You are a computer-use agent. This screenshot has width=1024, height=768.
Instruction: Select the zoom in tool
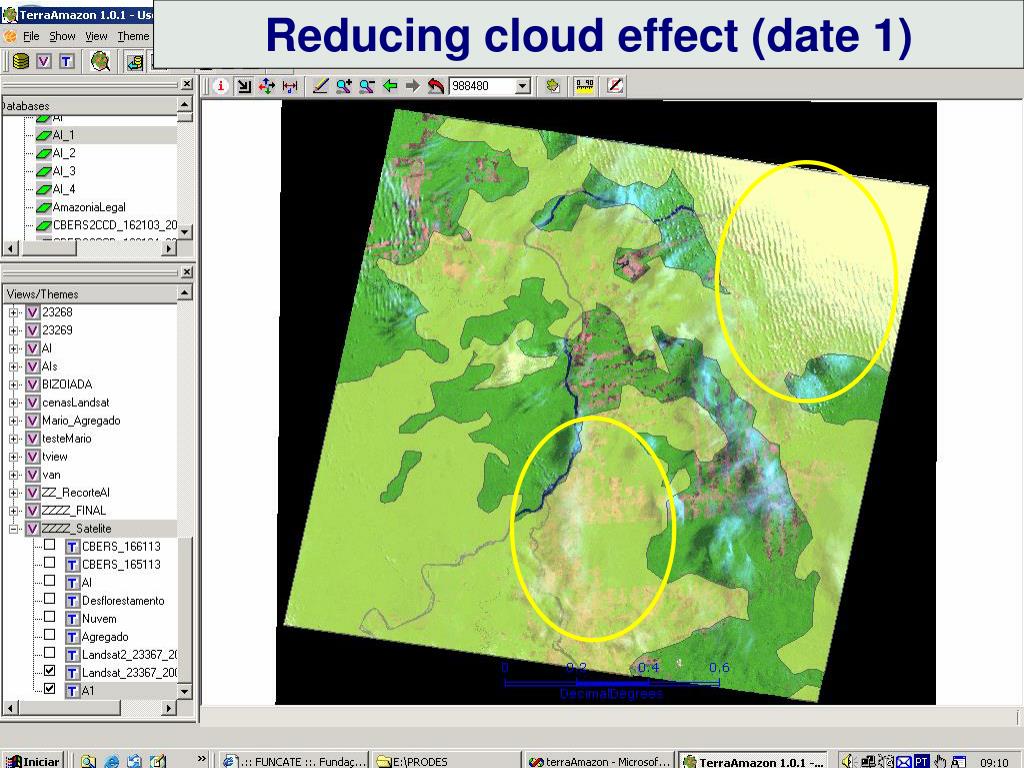(x=344, y=86)
